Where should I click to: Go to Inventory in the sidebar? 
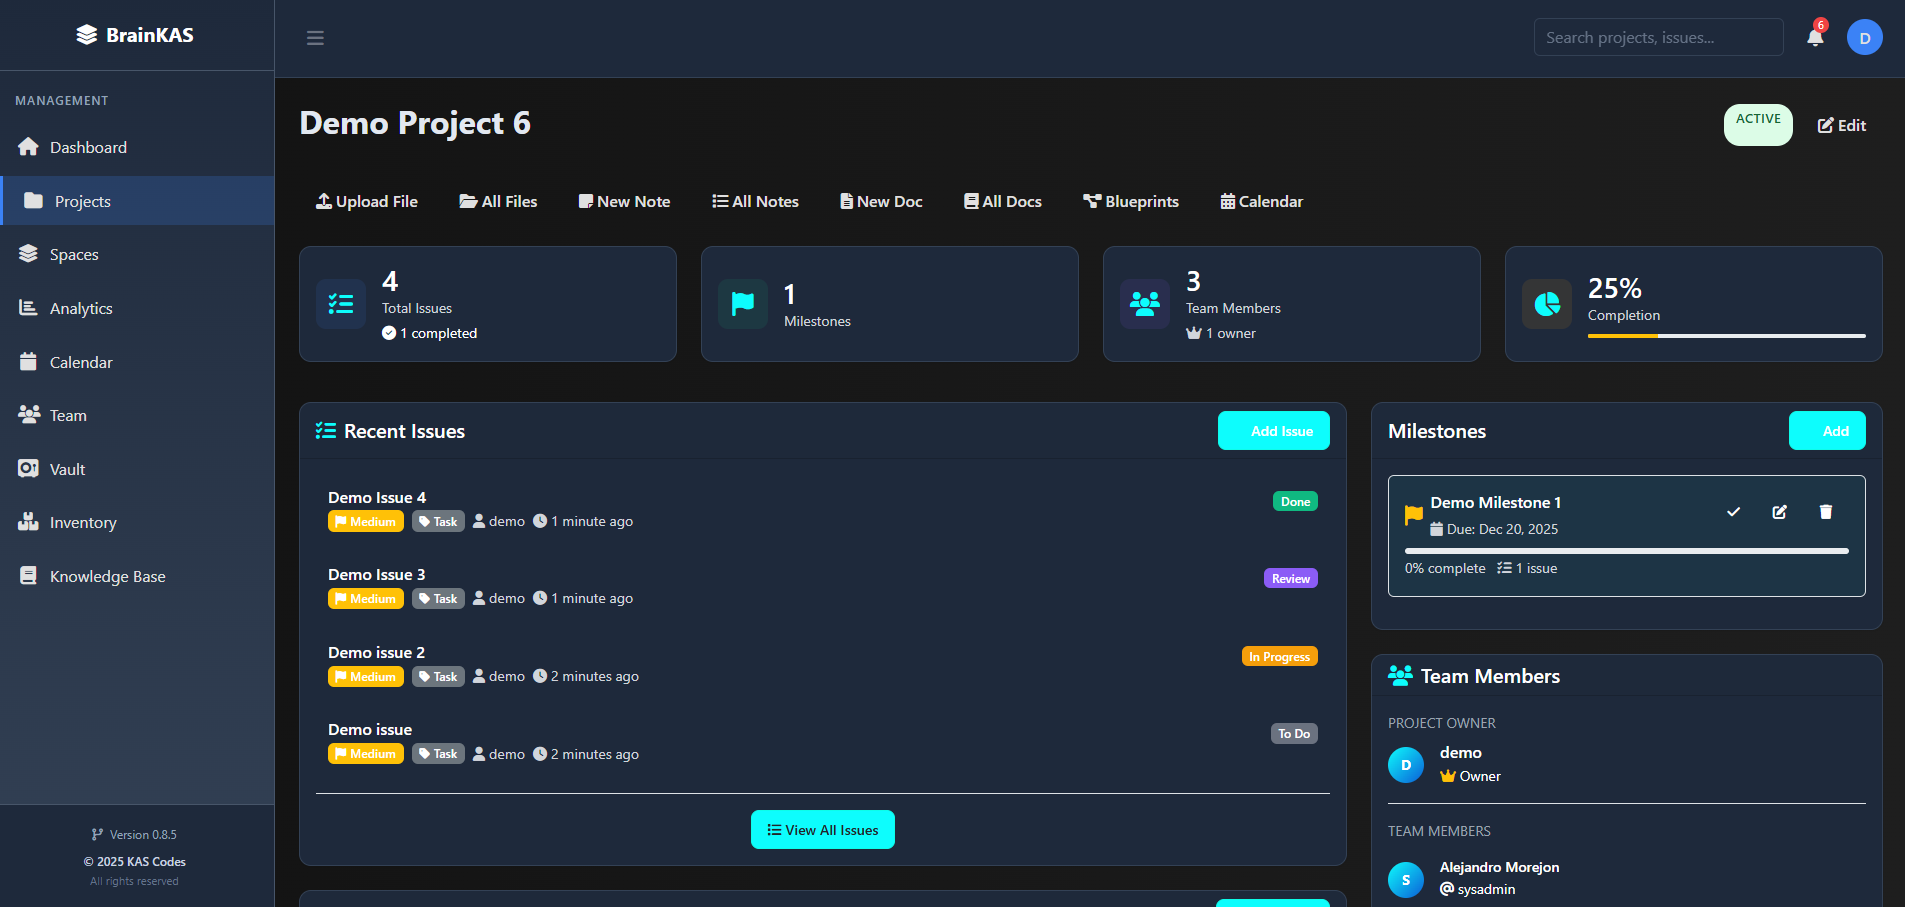point(82,523)
